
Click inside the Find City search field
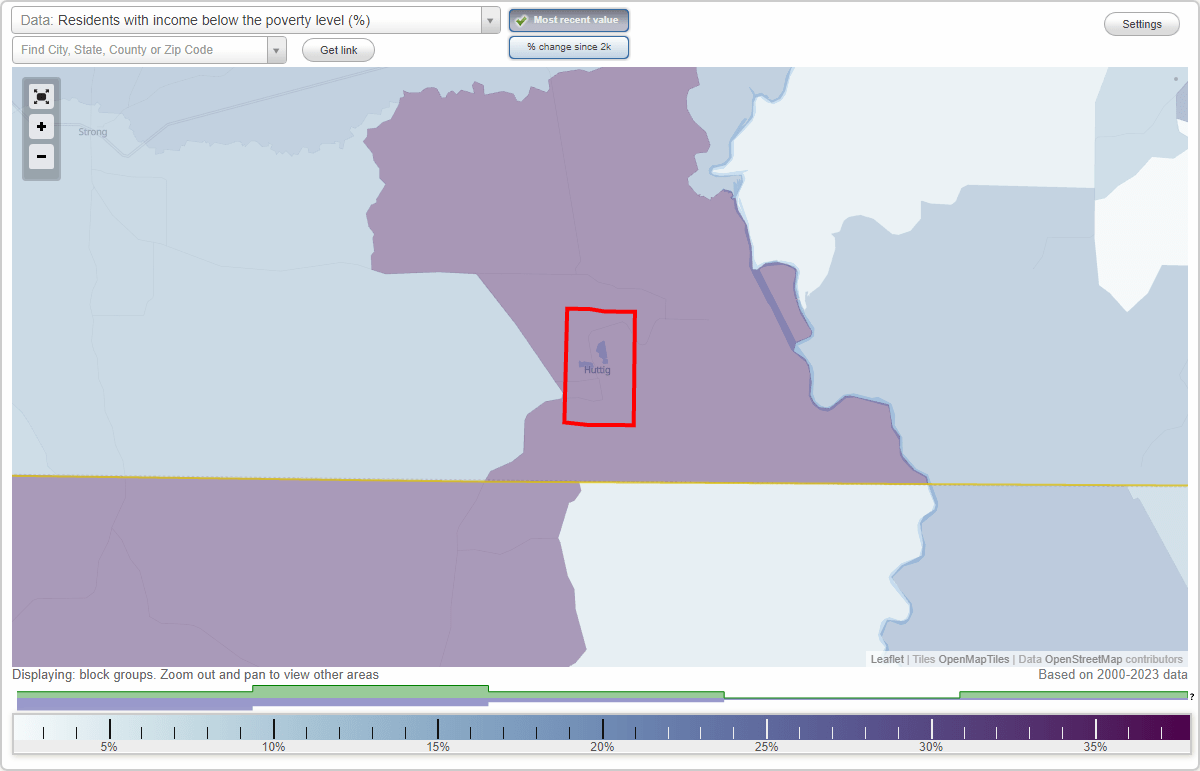click(x=140, y=49)
